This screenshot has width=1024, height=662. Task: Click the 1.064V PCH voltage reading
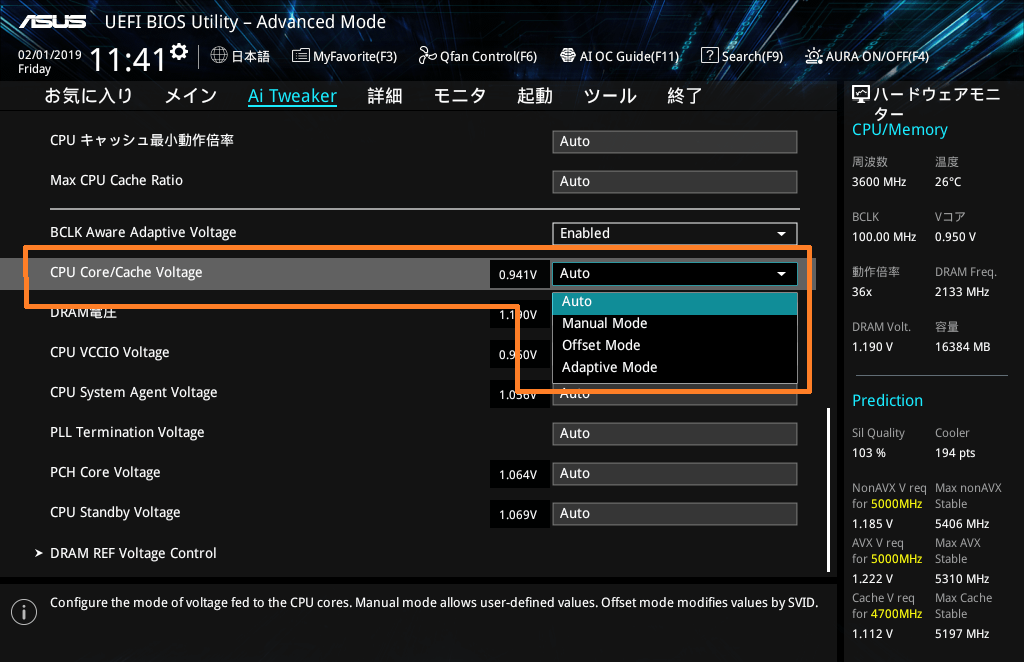[518, 475]
